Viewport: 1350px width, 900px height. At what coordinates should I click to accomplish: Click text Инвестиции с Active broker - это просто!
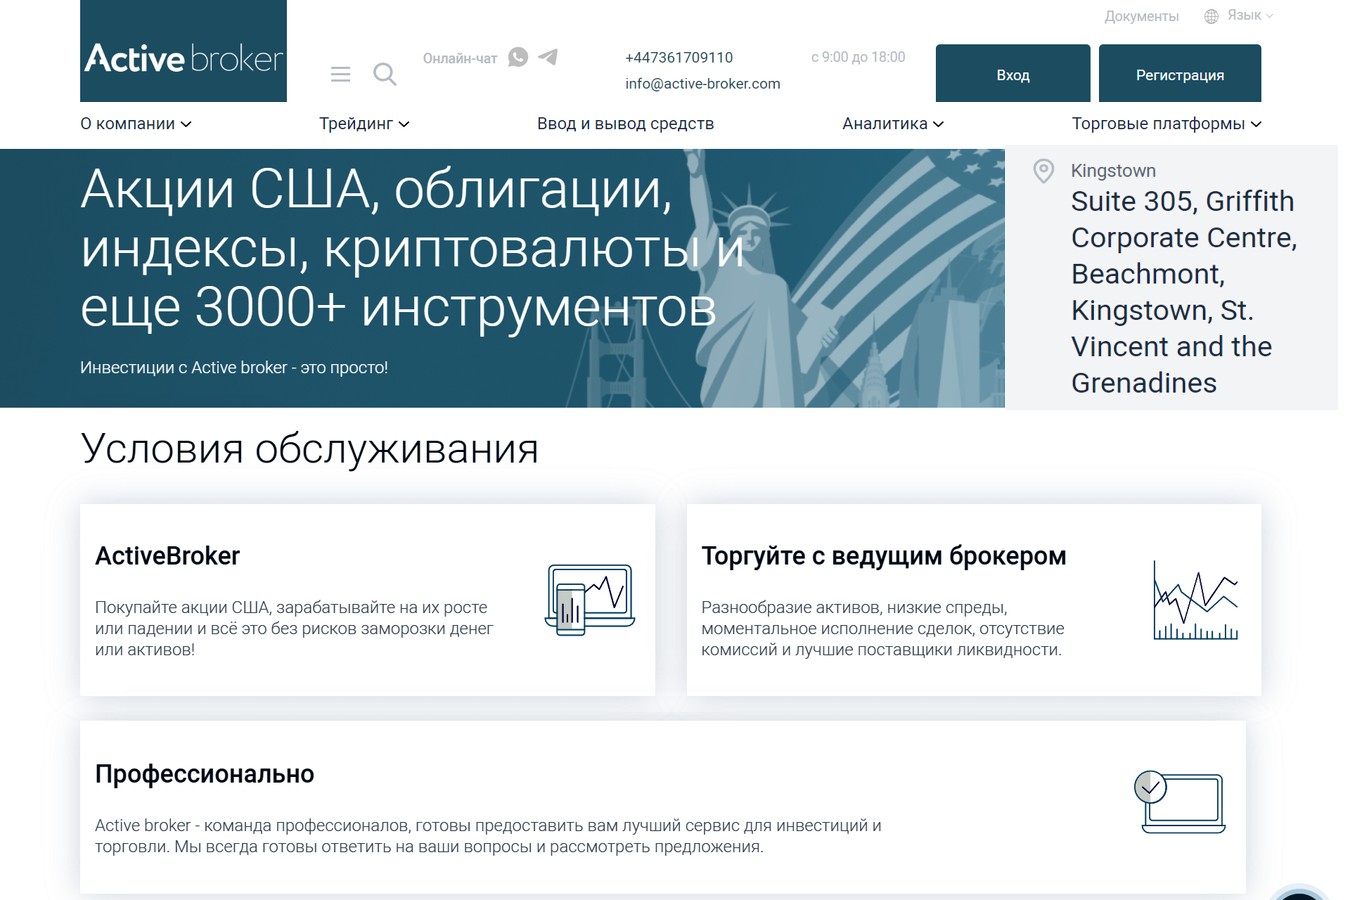coord(234,367)
